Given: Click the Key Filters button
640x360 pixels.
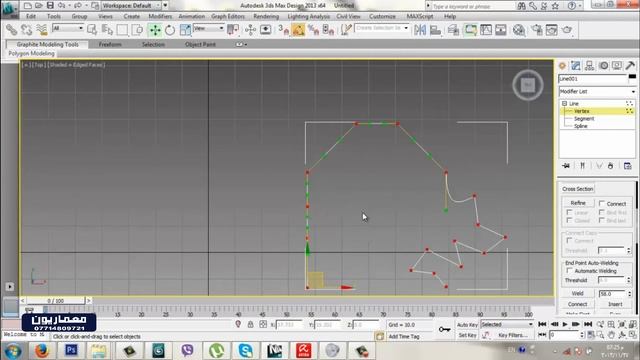Looking at the screenshot, I should pos(513,335).
